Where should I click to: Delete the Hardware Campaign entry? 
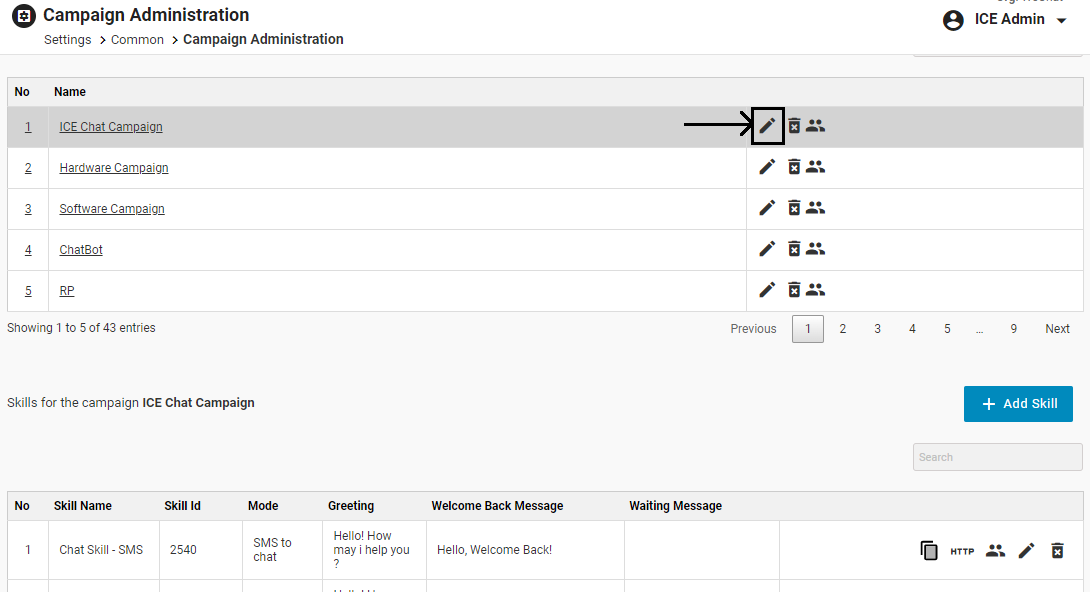(x=794, y=167)
